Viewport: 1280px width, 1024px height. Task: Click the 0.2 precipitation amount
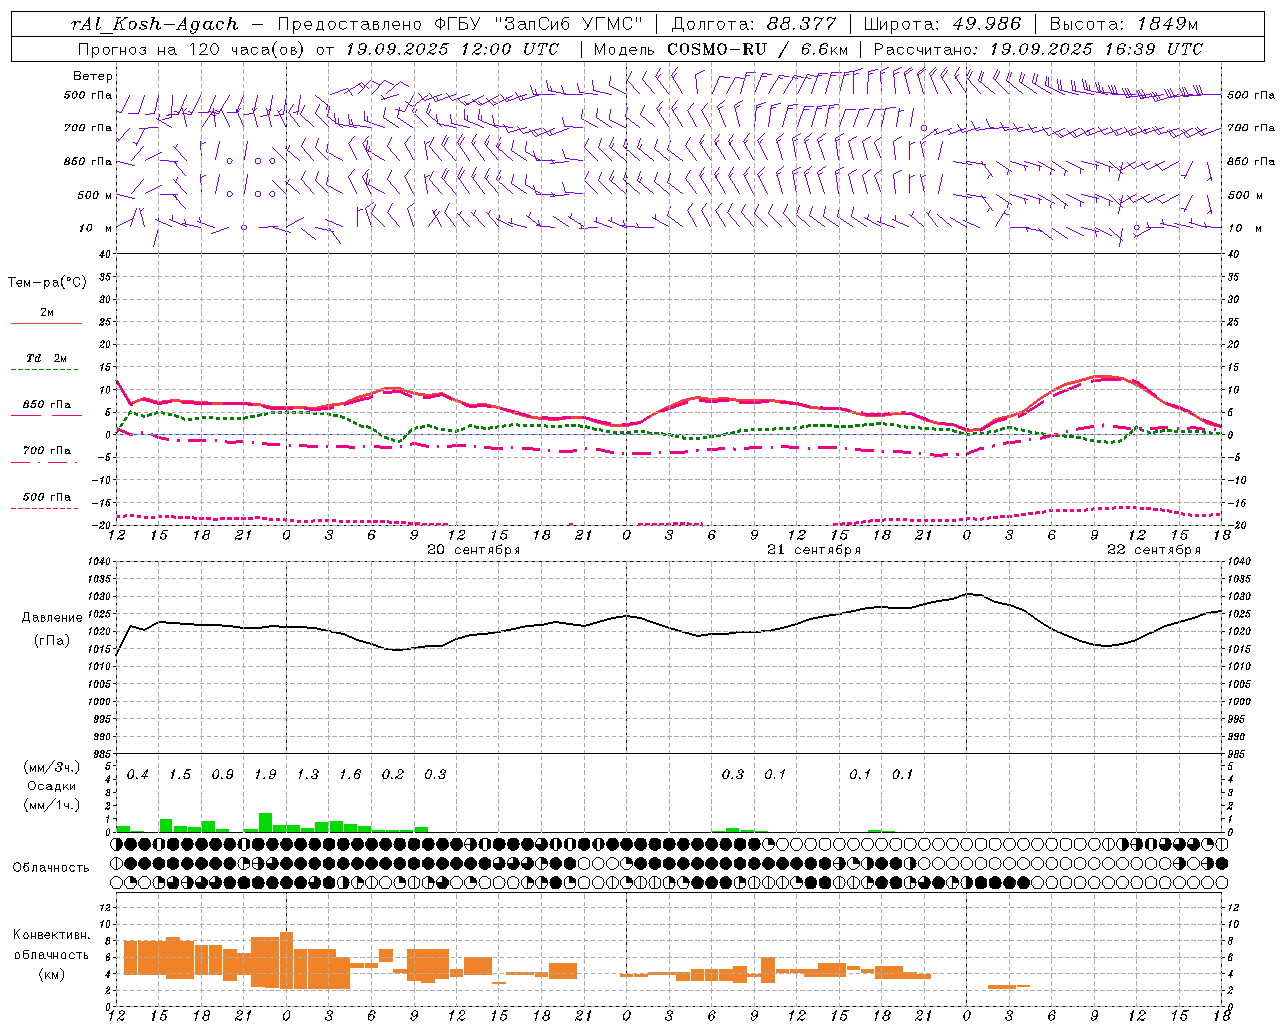coord(393,775)
